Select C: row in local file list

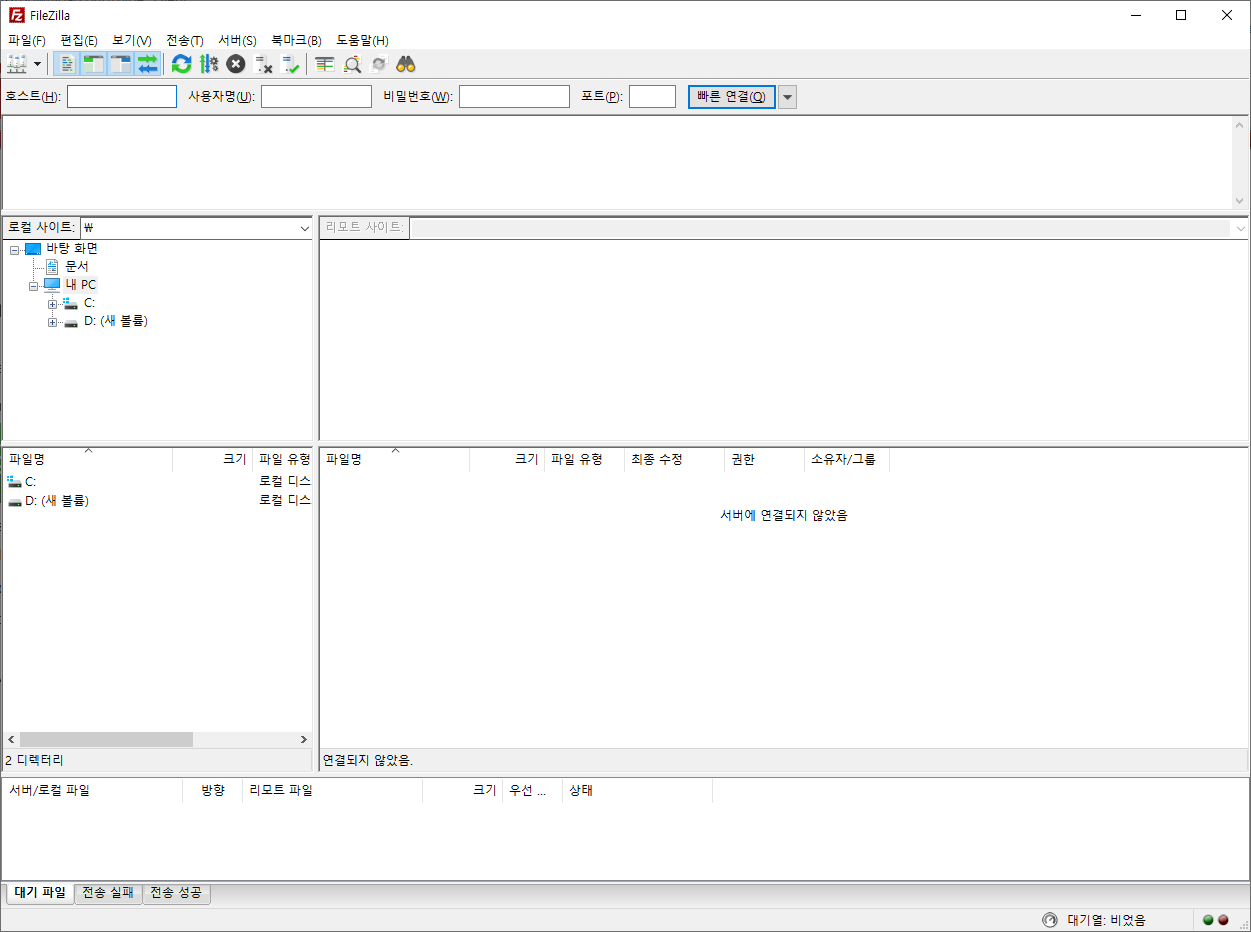tap(157, 482)
